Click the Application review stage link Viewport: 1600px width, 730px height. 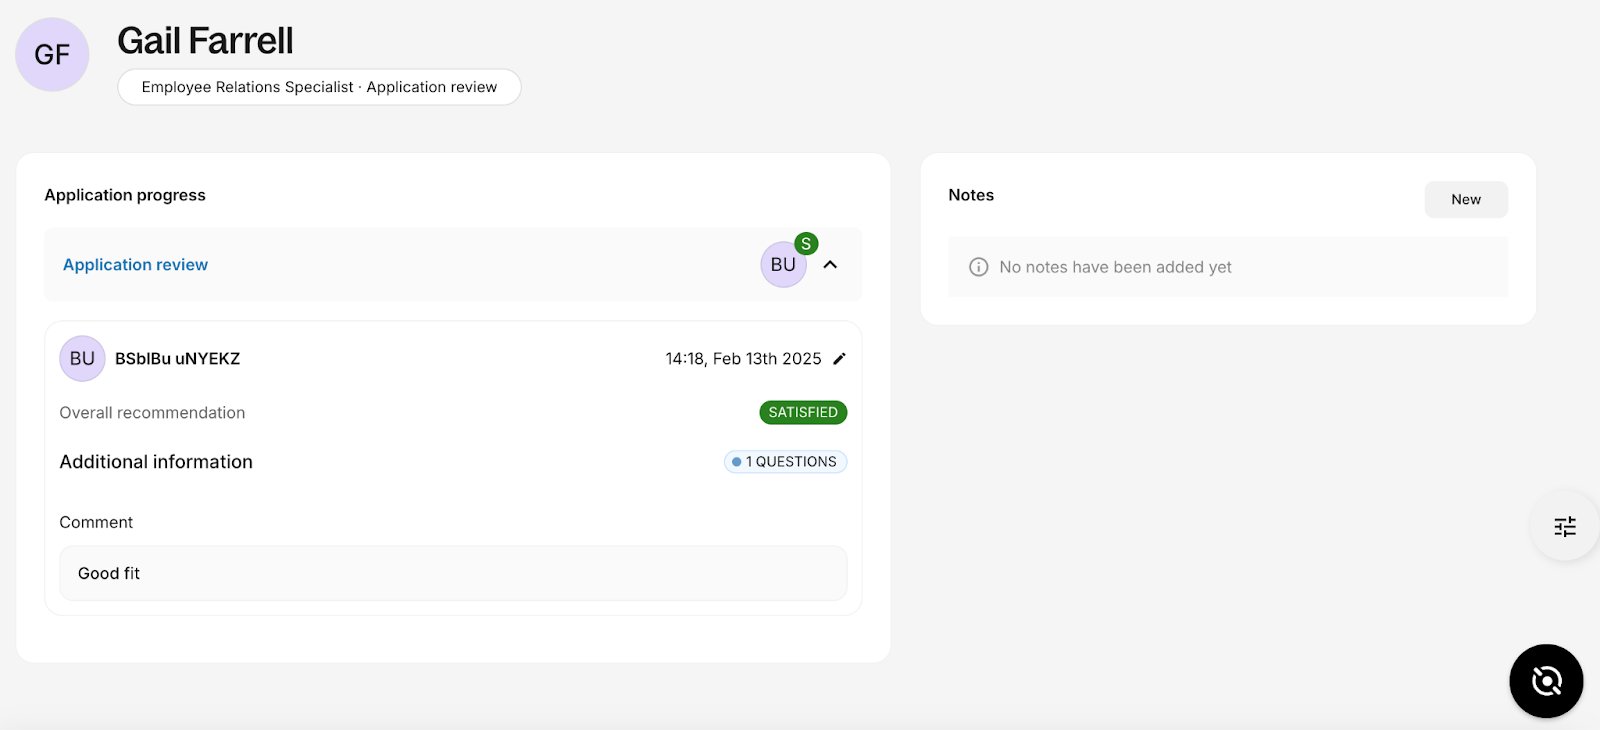point(135,265)
